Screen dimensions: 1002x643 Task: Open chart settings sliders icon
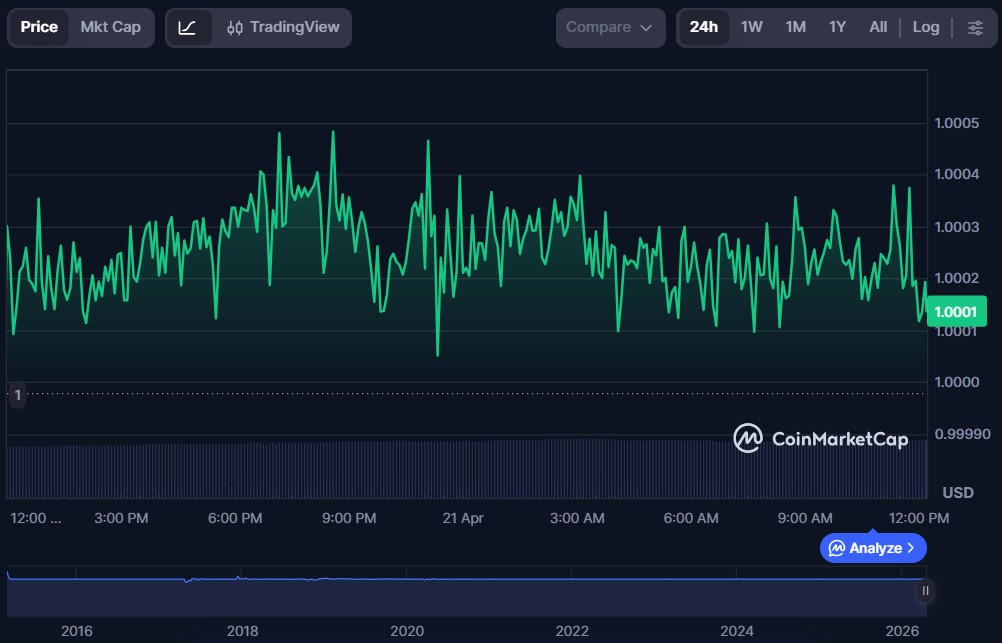(975, 27)
